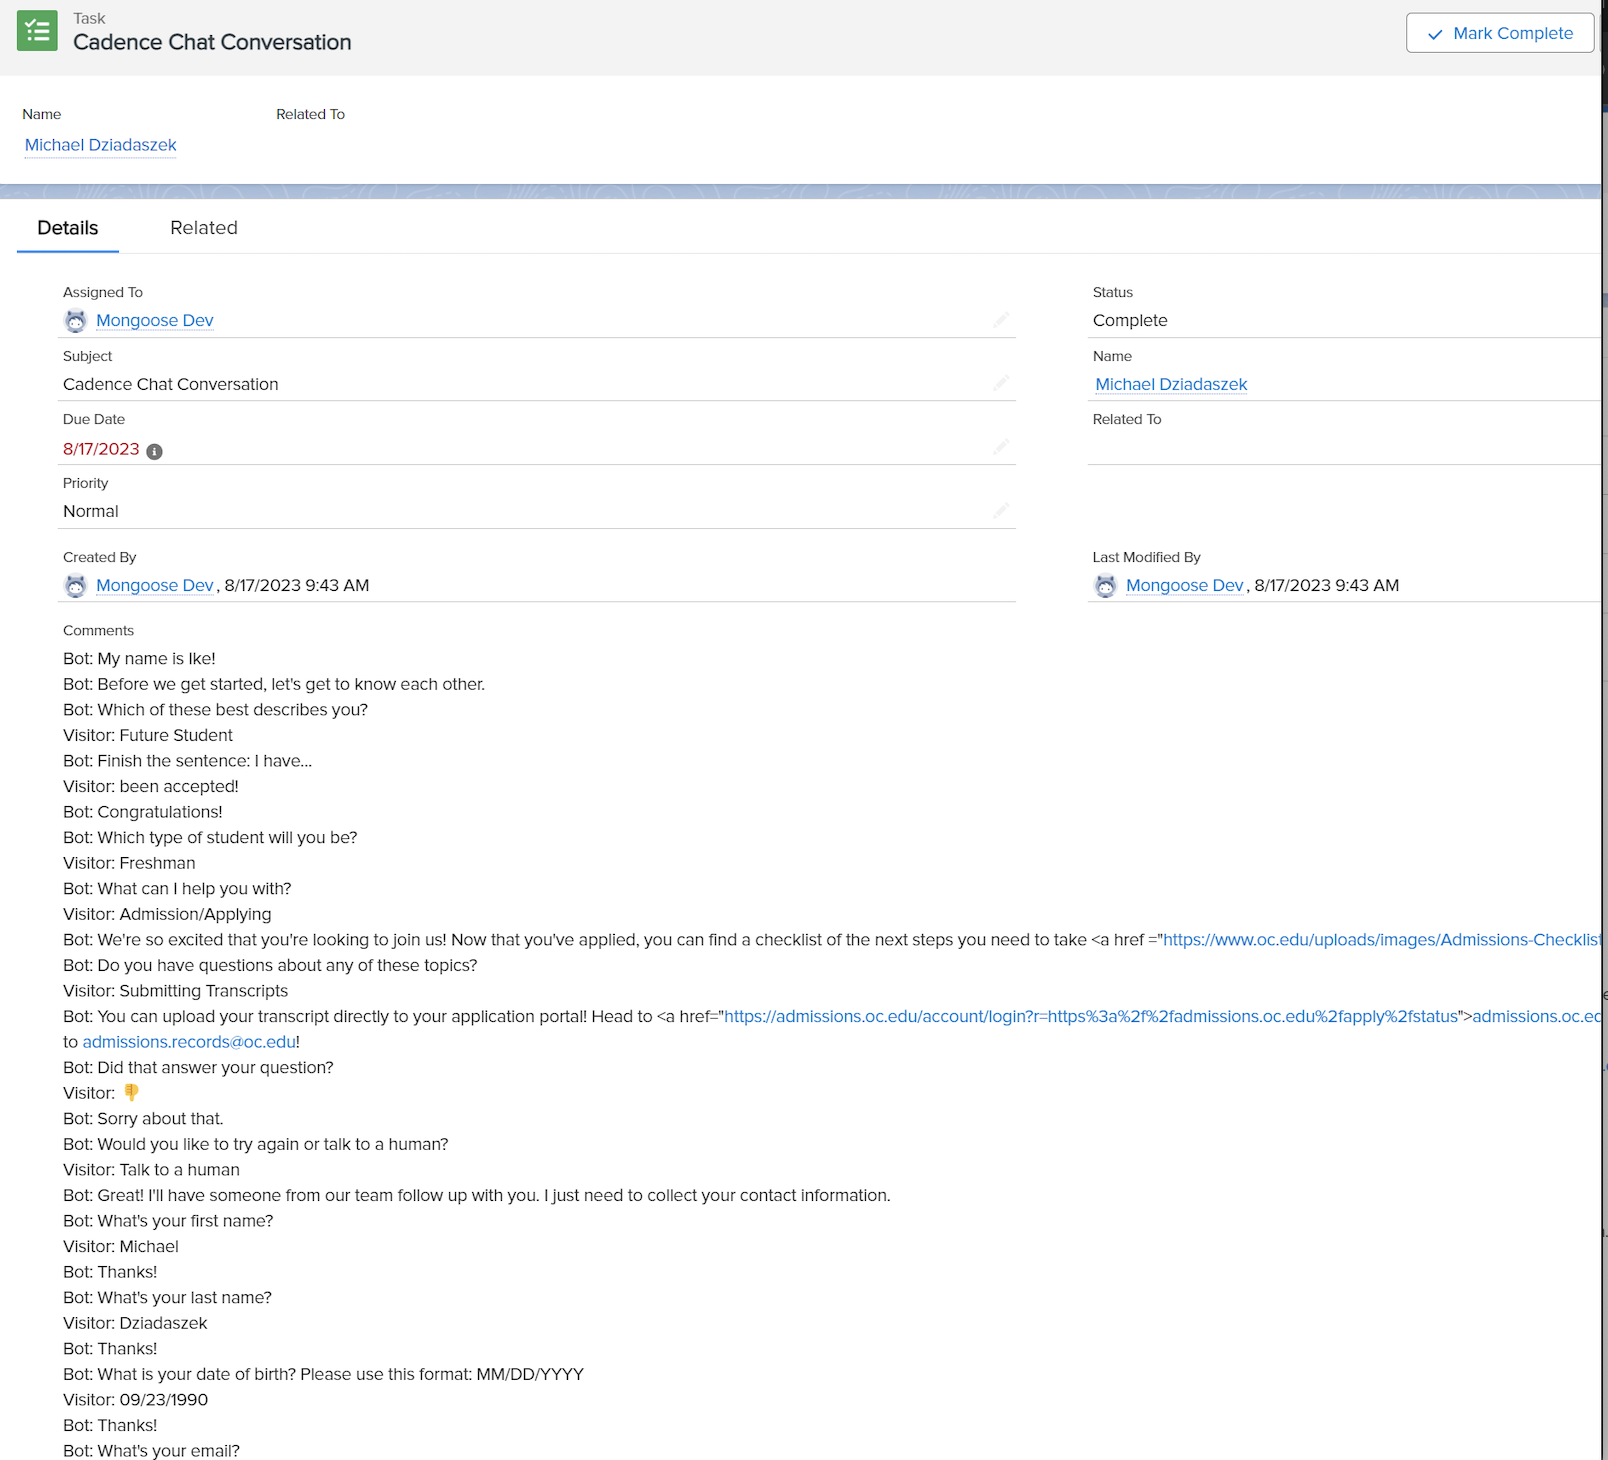The width and height of the screenshot is (1608, 1460).
Task: Click the avatar icon under Last Modified By
Action: (1105, 586)
